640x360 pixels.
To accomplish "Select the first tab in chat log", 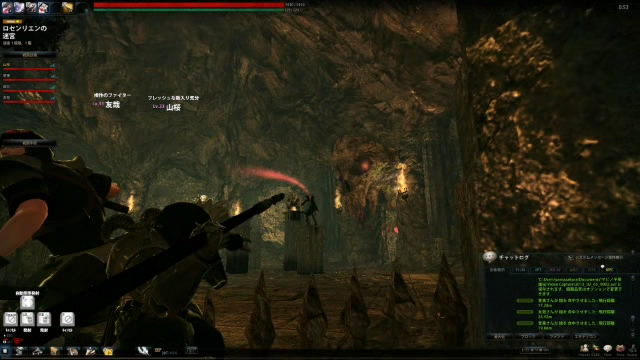I will coord(497,270).
